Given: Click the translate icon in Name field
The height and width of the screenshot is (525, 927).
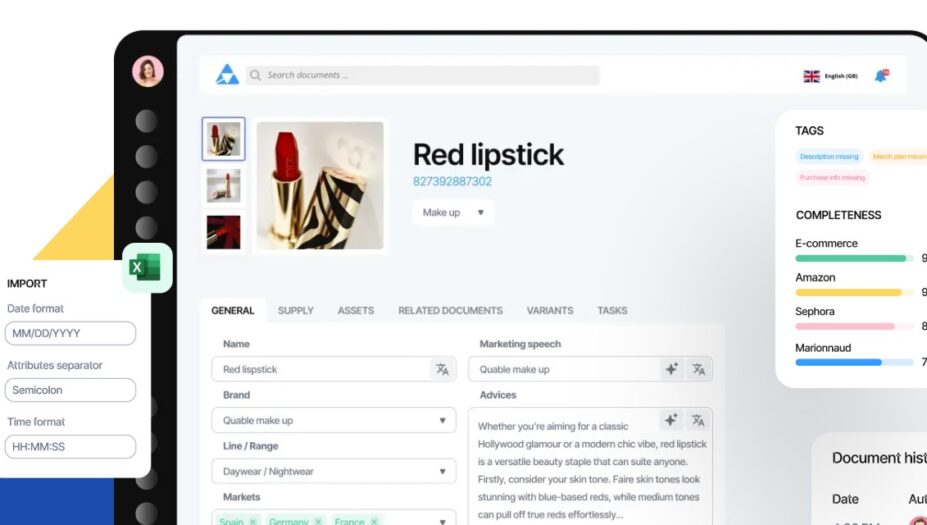Looking at the screenshot, I should 442,370.
